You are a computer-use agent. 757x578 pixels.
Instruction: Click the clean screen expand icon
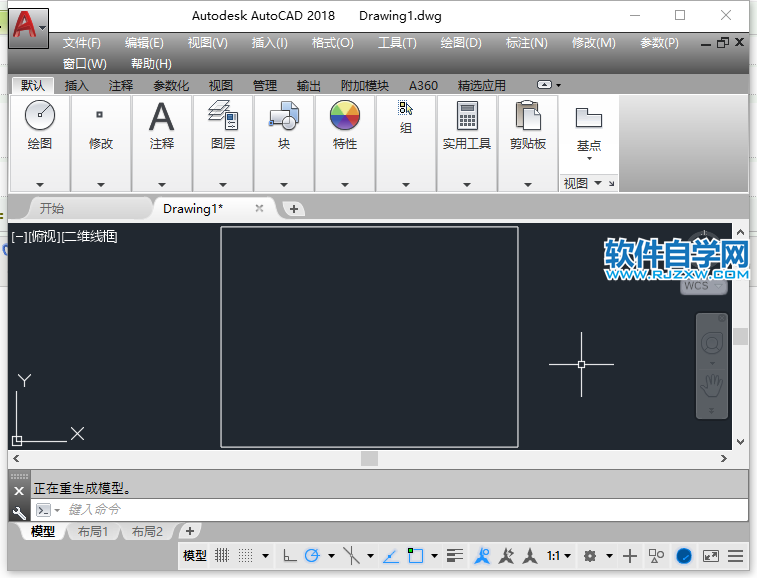point(711,556)
